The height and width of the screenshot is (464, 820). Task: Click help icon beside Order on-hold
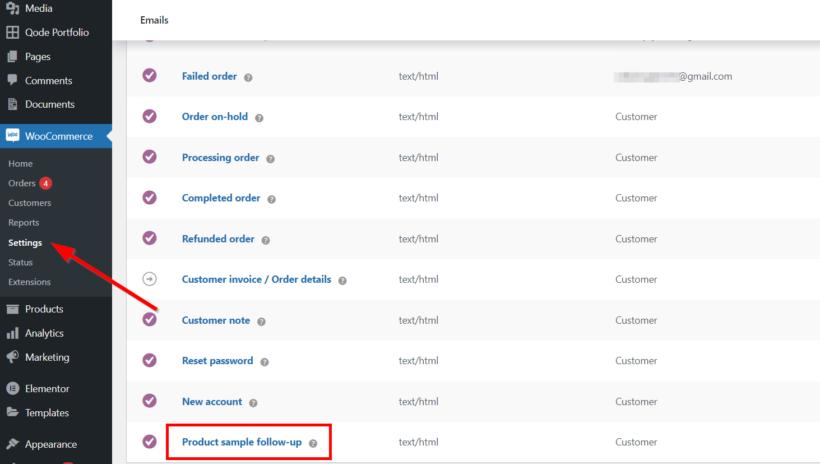click(x=259, y=118)
